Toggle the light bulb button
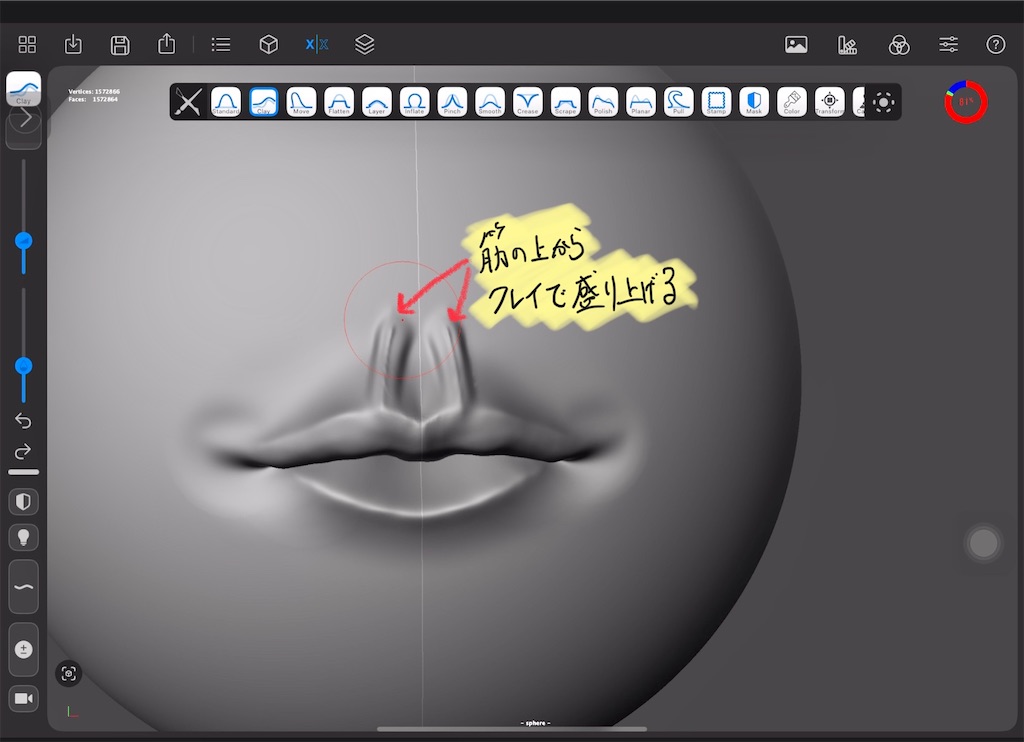 (24, 538)
